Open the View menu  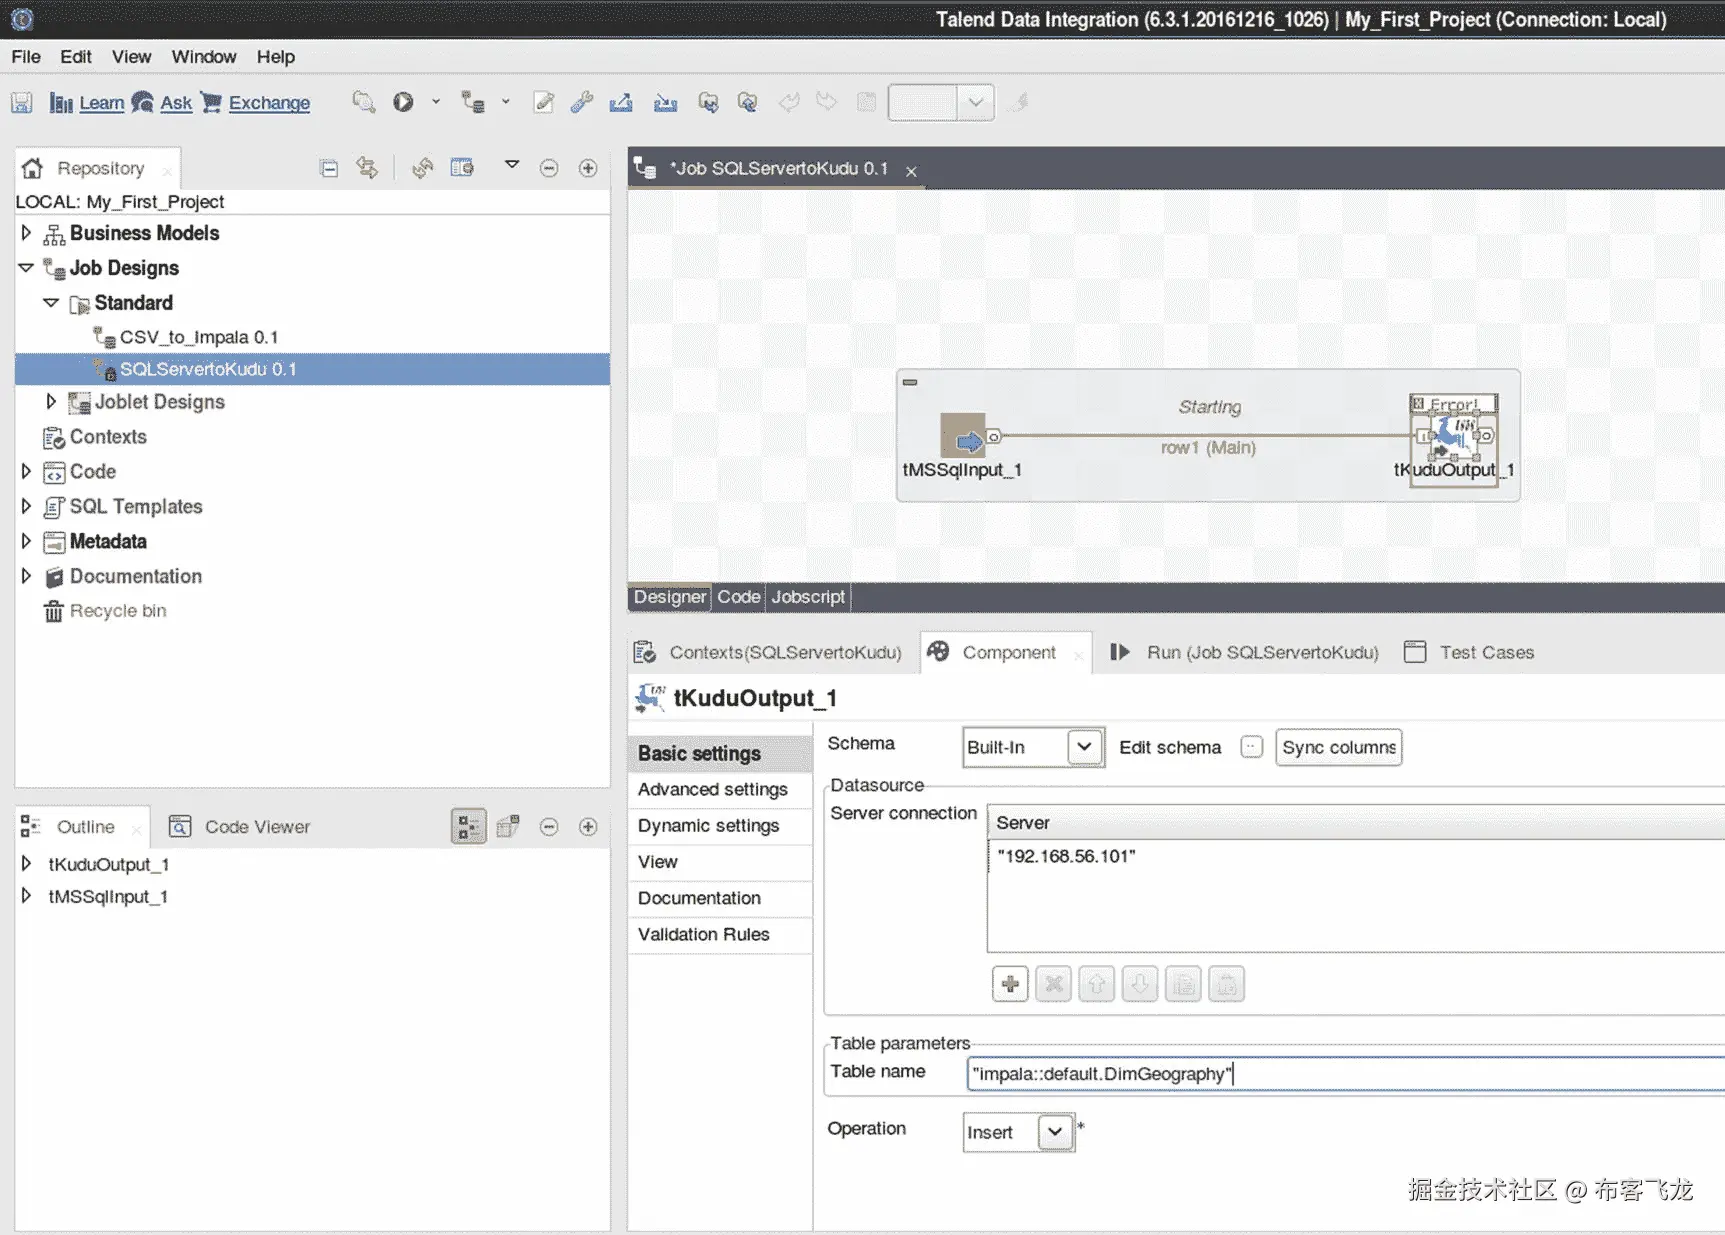[x=131, y=57]
